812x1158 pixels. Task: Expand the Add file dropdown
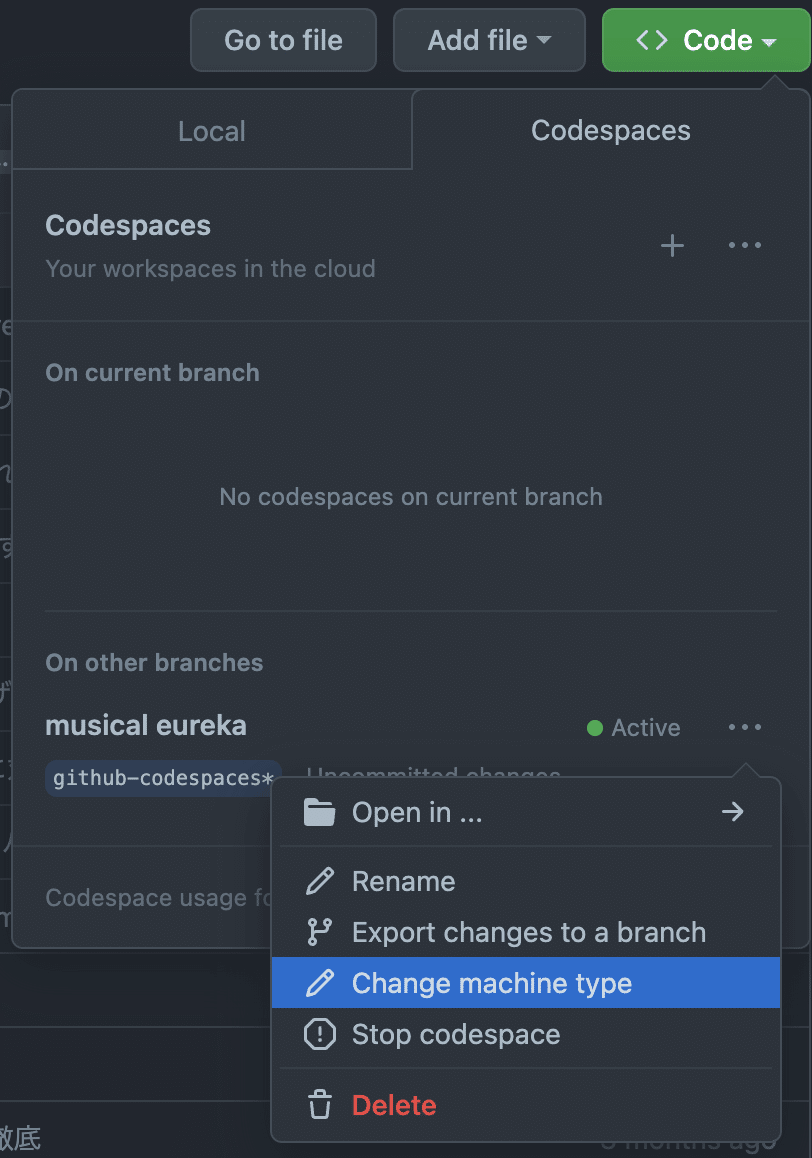(x=489, y=41)
